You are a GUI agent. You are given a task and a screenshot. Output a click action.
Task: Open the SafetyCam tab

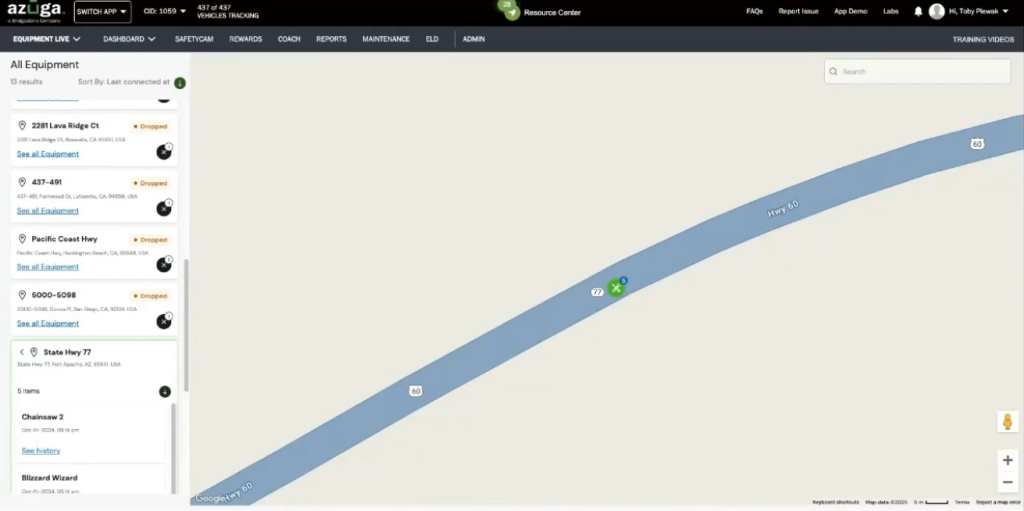pos(194,39)
